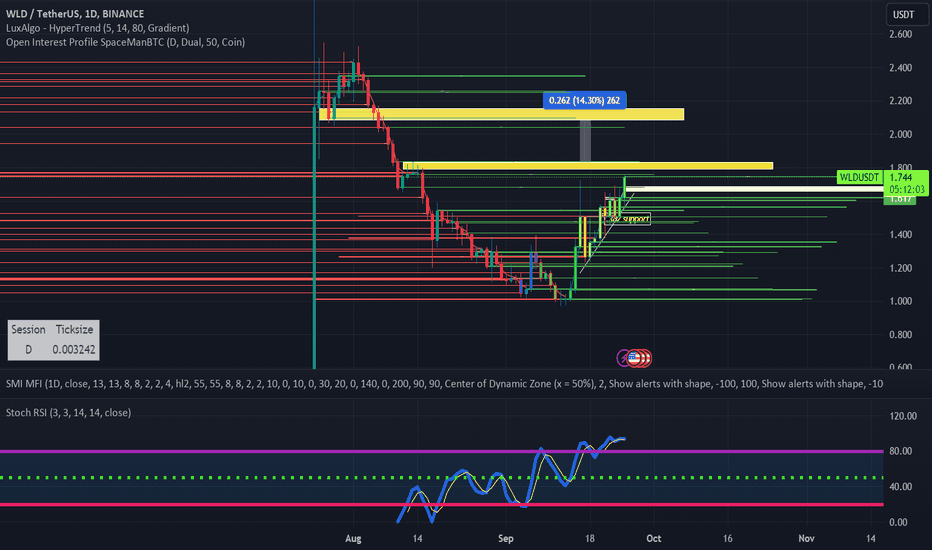Screen dimensions: 932x550
Task: Click the WLD / TetherUS symbol title
Action: (75, 14)
